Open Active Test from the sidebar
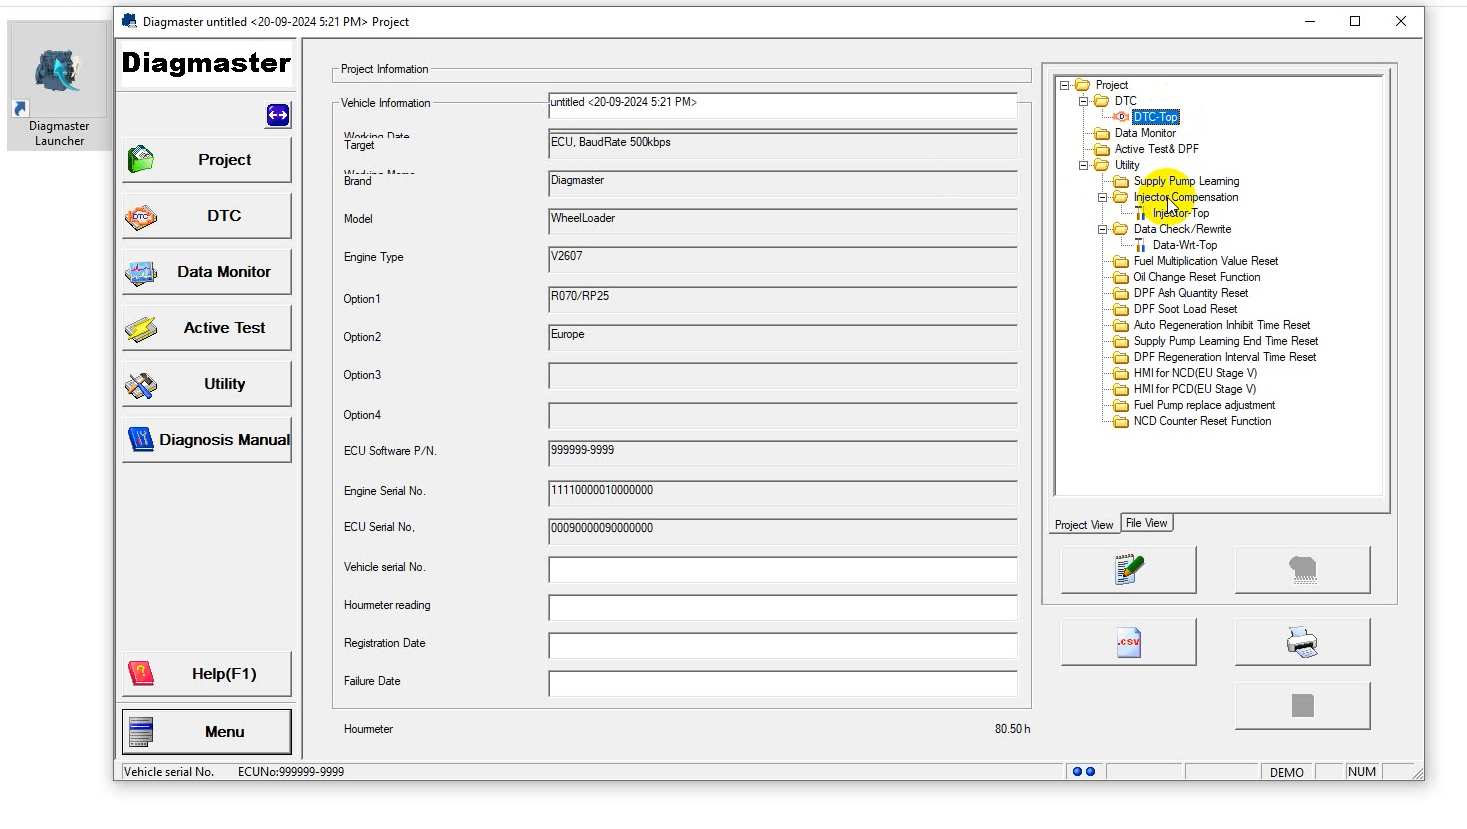Image resolution: width=1467 pixels, height=829 pixels. (207, 328)
